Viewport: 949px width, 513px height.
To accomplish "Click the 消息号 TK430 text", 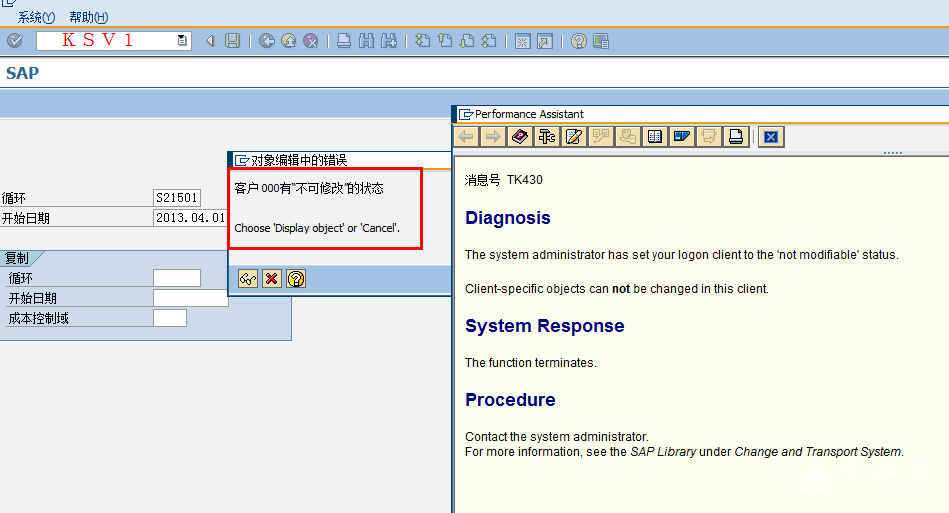I will pos(504,180).
